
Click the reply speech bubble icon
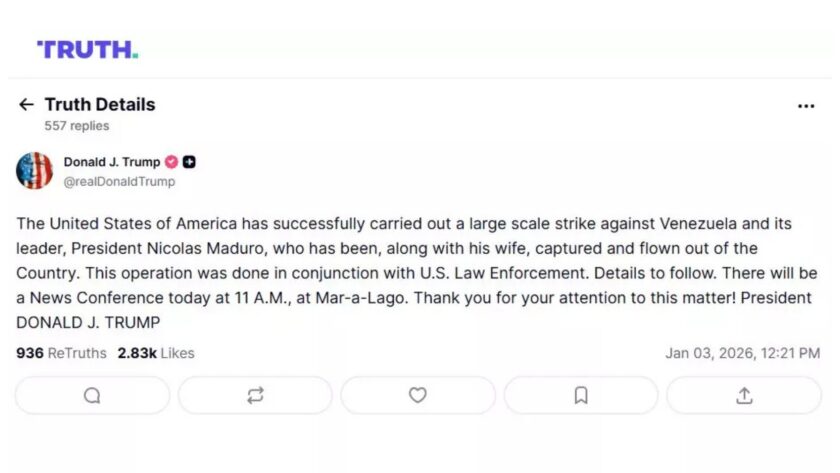tap(92, 395)
